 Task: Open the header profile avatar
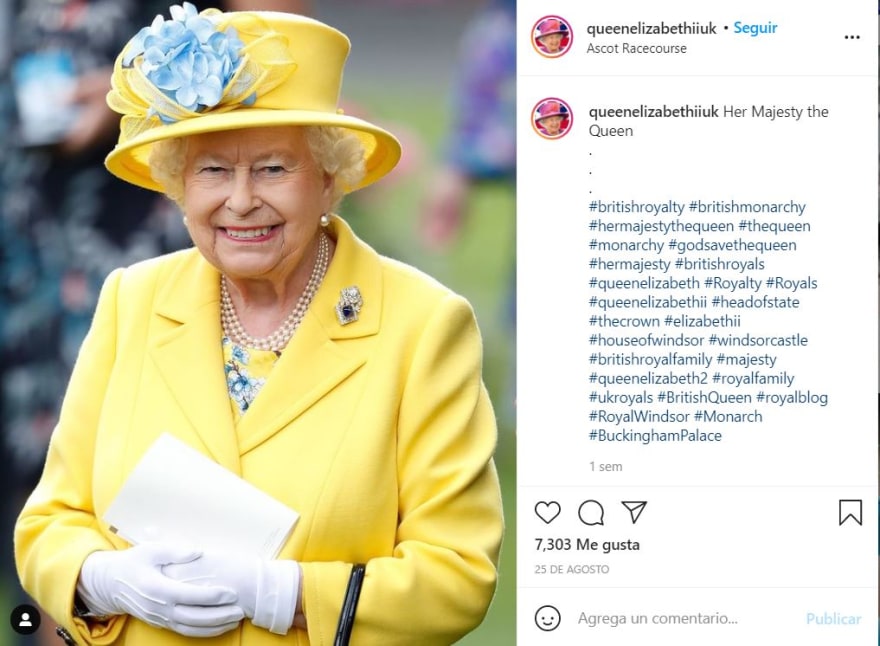(552, 36)
